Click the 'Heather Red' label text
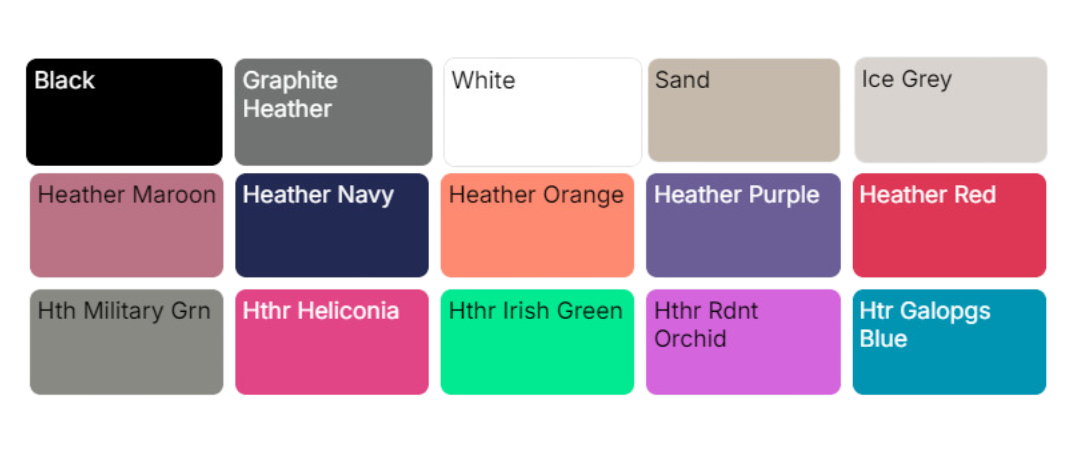The height and width of the screenshot is (456, 1075). [x=928, y=195]
